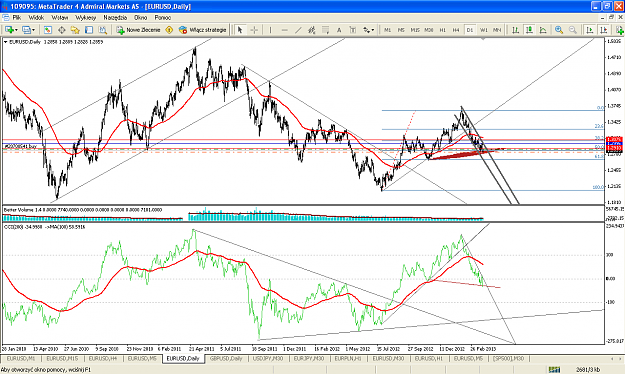
Task: Switch to H4 timeframe
Action: [456, 30]
